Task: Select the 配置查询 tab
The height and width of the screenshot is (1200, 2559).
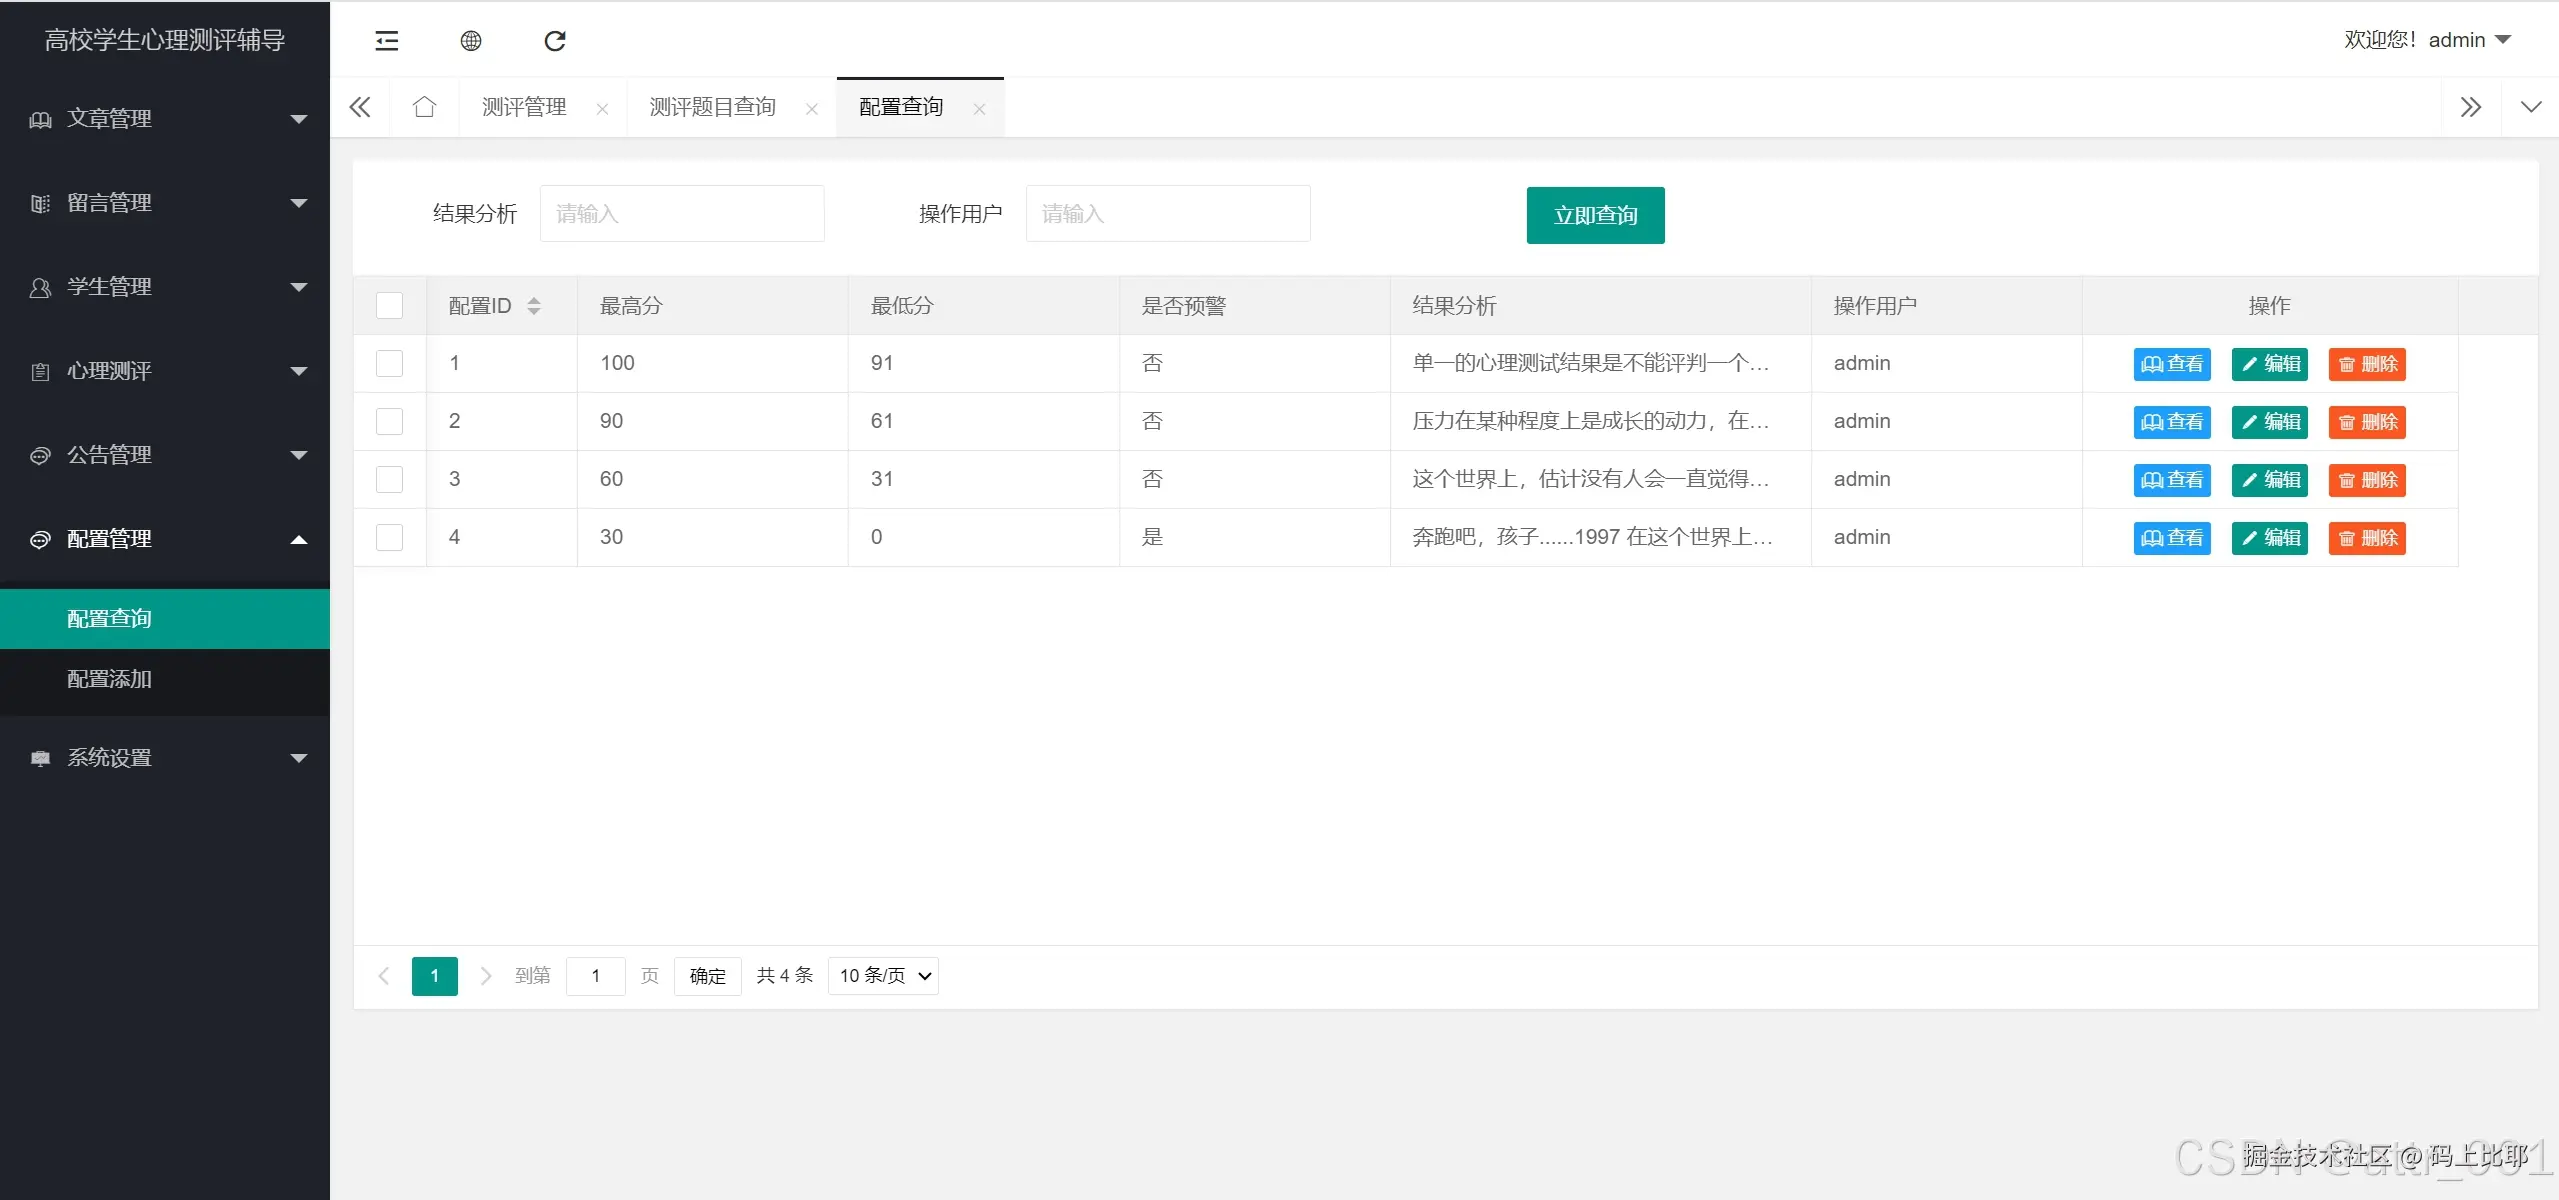Action: (901, 107)
